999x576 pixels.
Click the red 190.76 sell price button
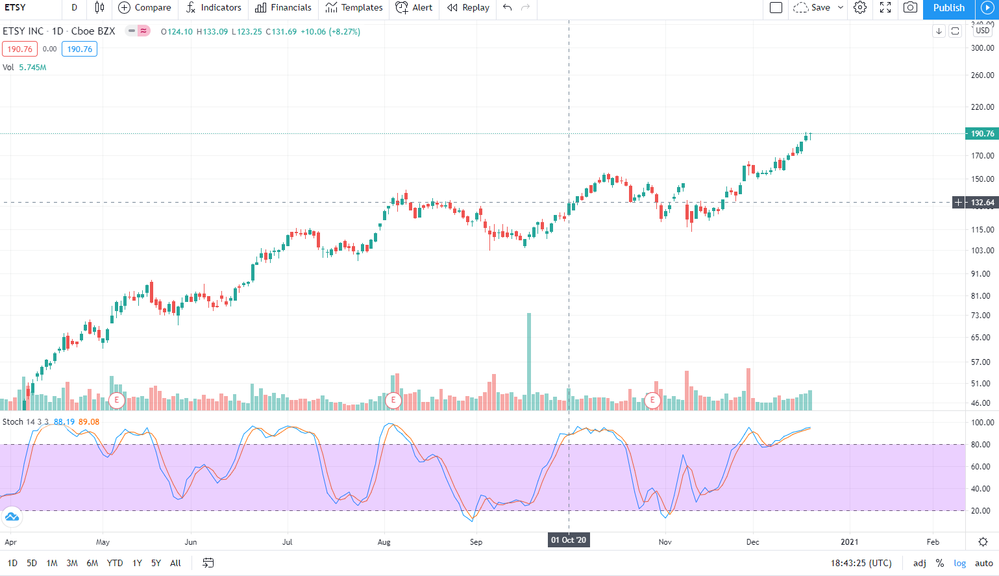[20, 49]
